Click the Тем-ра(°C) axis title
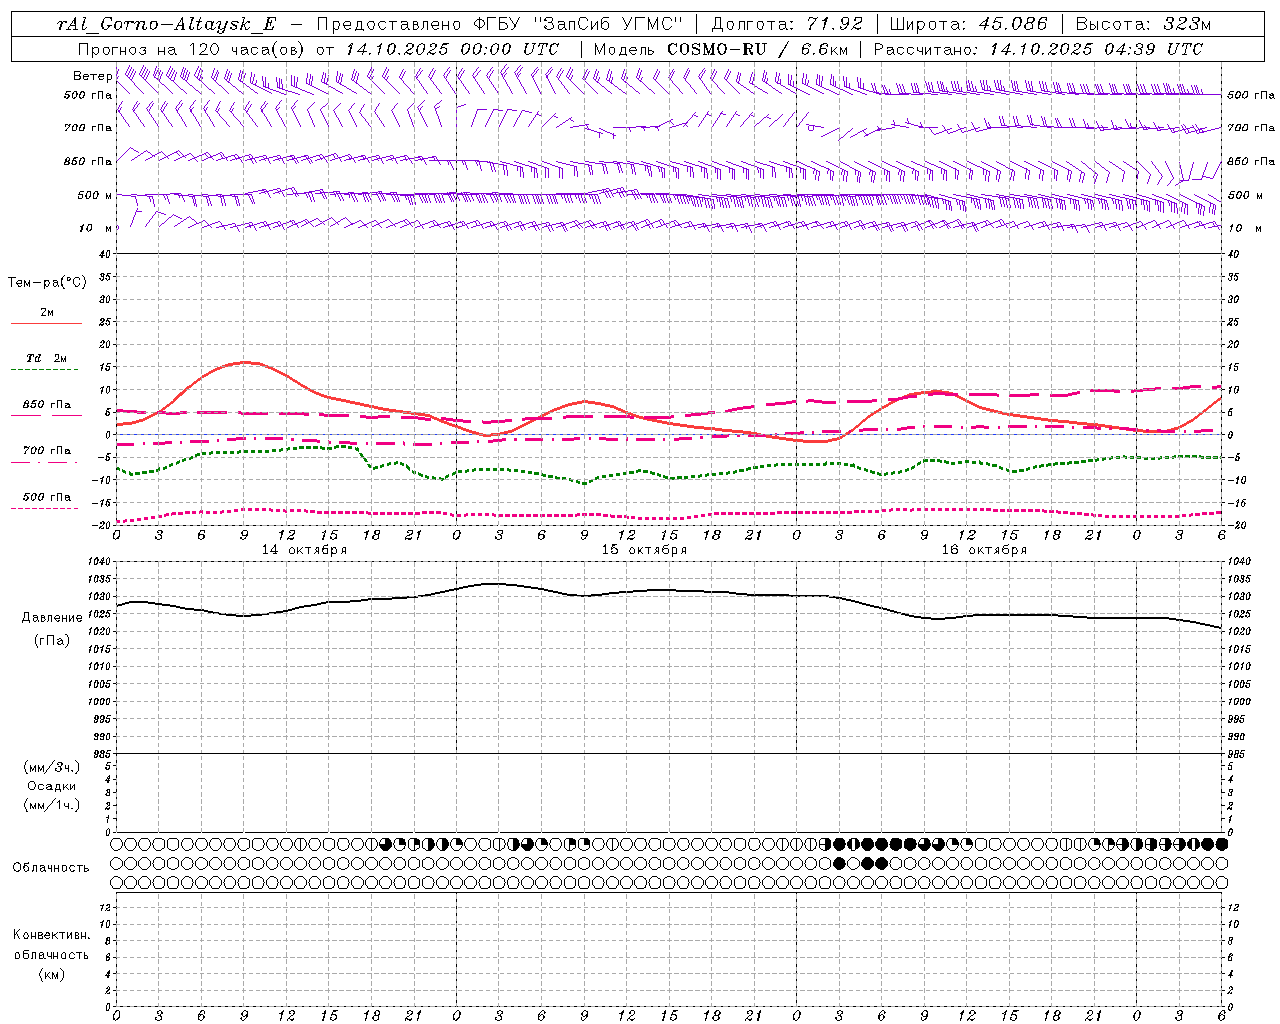The image size is (1280, 1024). pos(47,283)
